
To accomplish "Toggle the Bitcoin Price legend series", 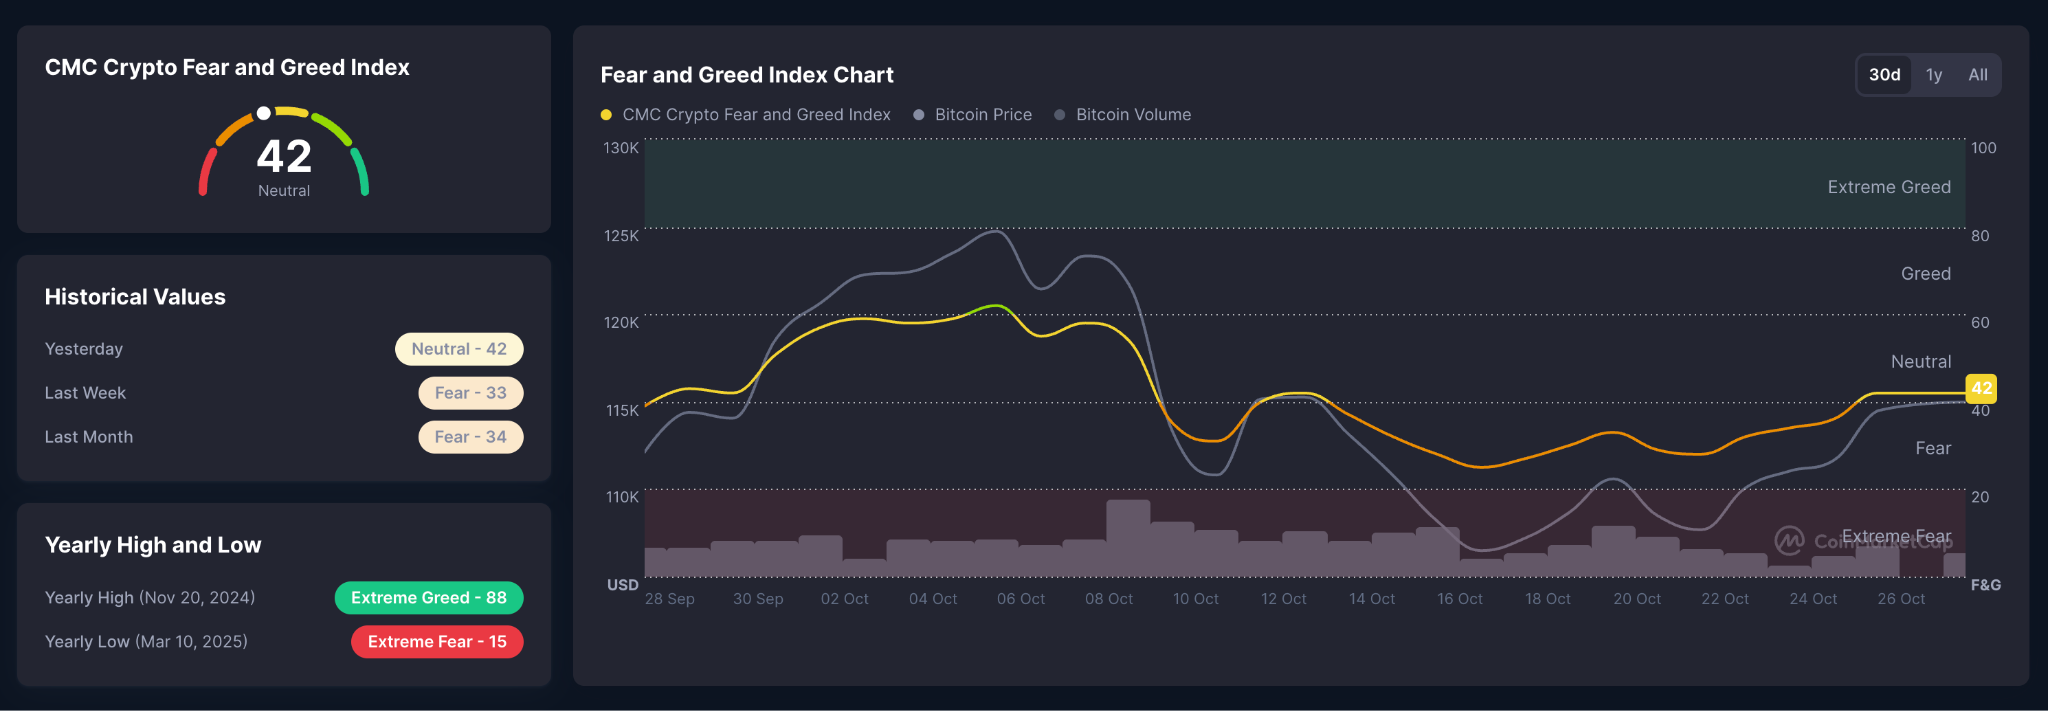I will 972,115.
